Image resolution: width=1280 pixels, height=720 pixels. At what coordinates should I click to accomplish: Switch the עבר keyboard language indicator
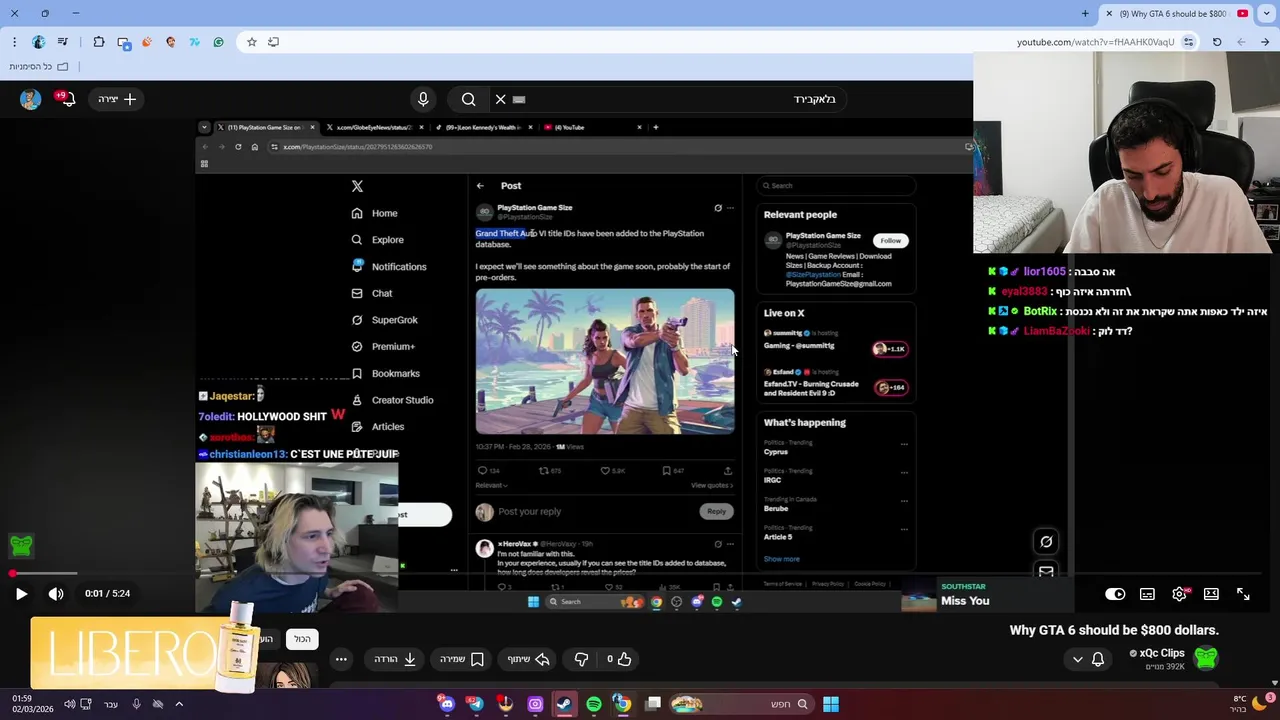[x=111, y=704]
